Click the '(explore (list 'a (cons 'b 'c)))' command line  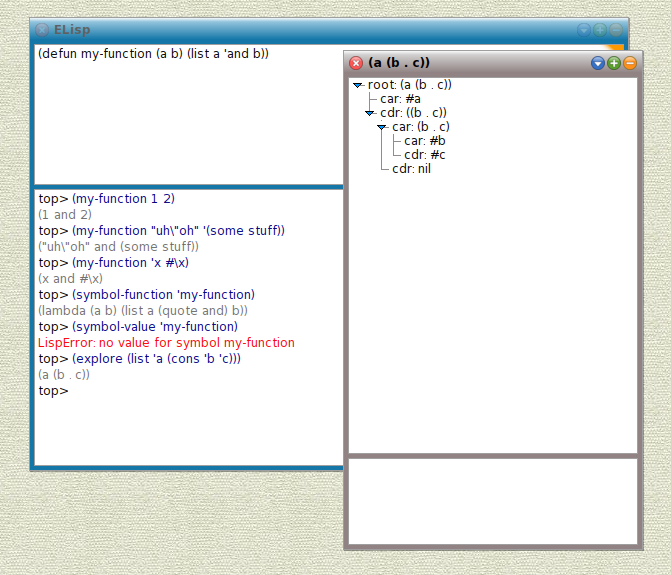pyautogui.click(x=156, y=359)
